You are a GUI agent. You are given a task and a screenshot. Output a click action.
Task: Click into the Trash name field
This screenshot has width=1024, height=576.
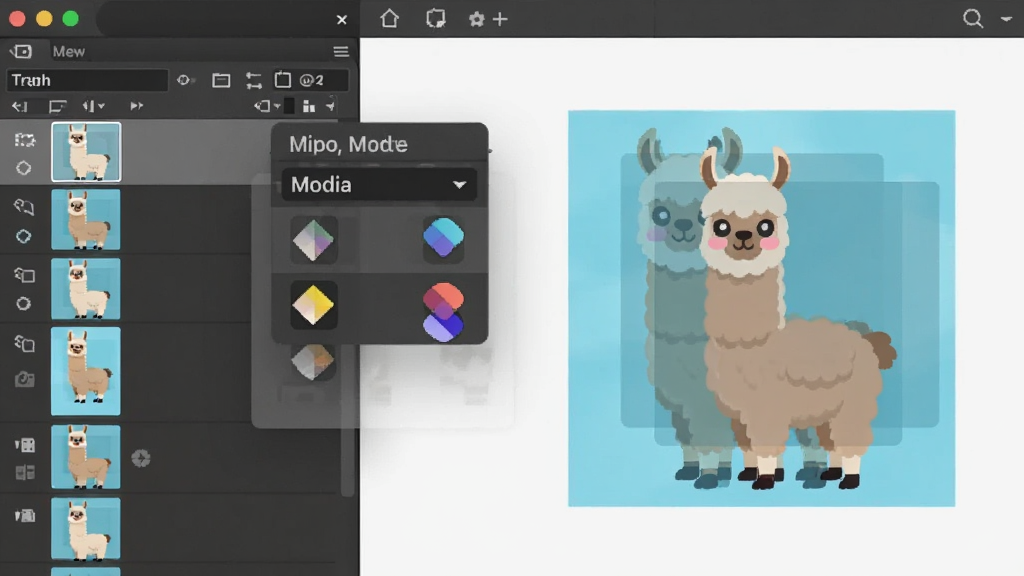(x=88, y=80)
